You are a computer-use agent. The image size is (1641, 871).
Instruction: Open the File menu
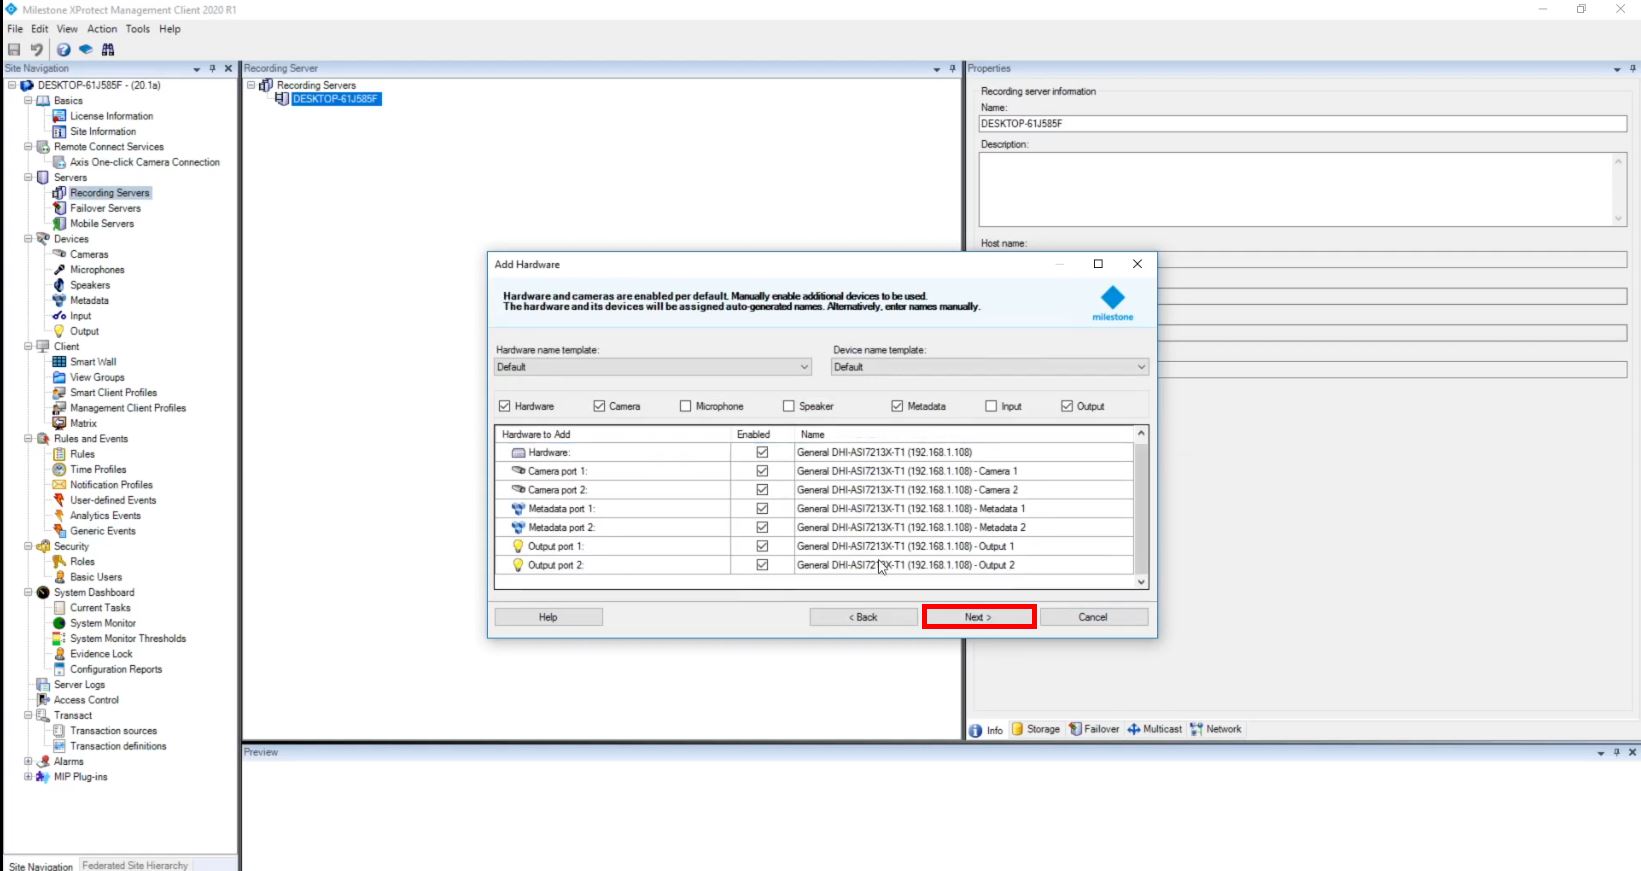[15, 29]
